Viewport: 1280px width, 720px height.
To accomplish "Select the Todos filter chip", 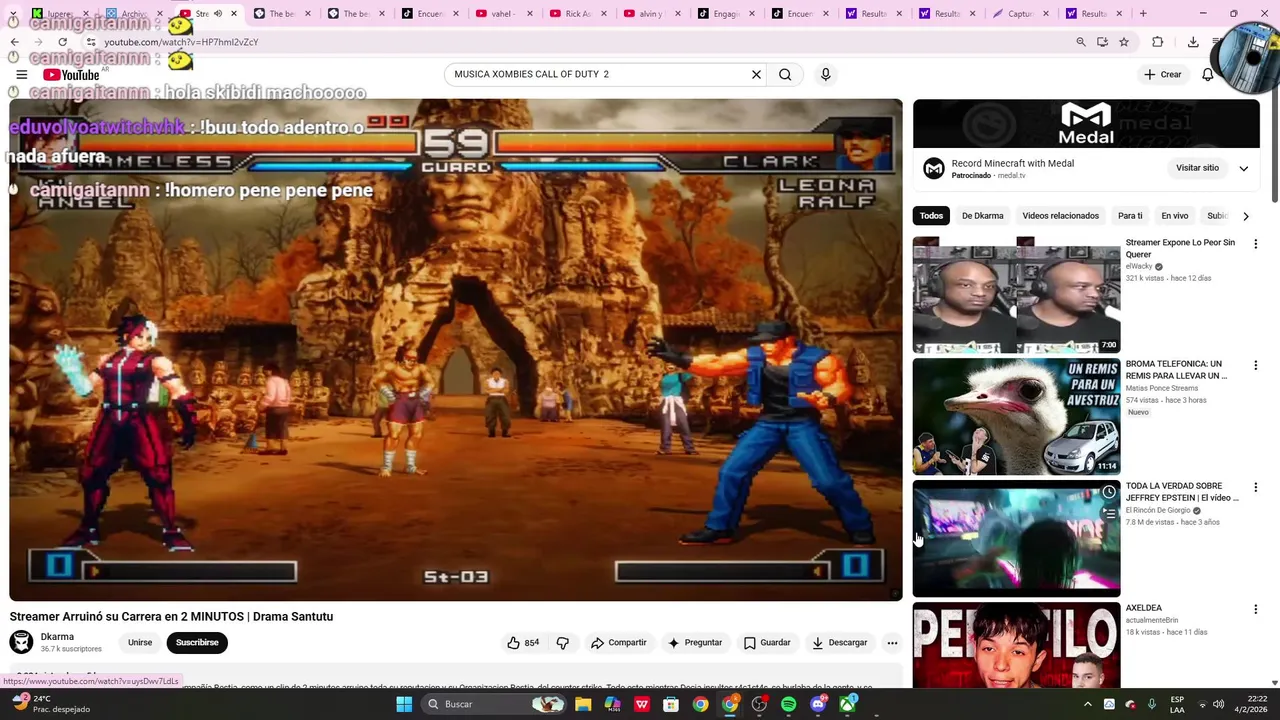I will coord(931,216).
